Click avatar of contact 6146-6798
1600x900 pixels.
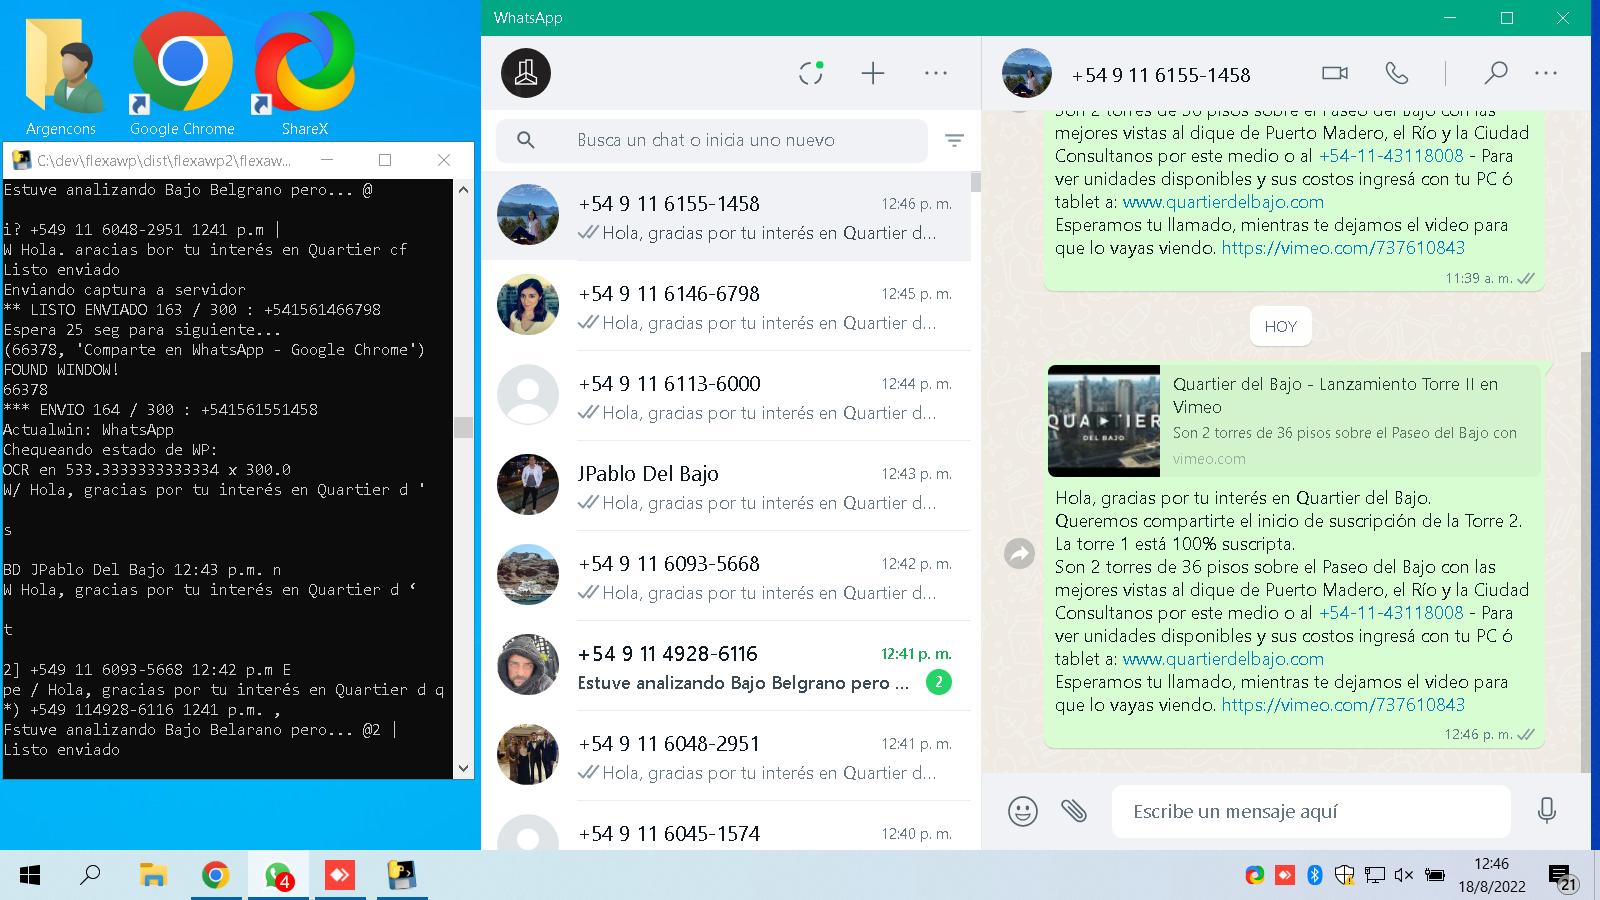(528, 305)
